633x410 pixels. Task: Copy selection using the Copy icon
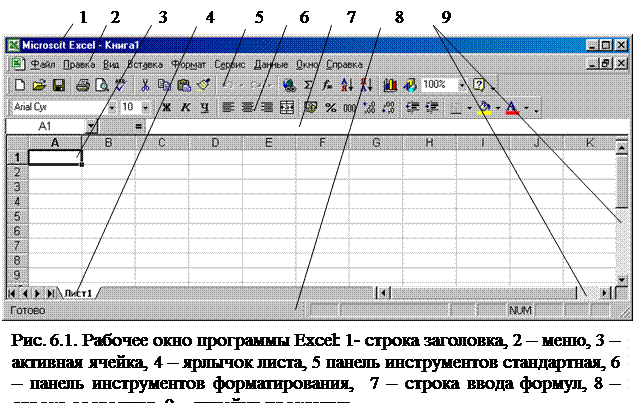(164, 85)
